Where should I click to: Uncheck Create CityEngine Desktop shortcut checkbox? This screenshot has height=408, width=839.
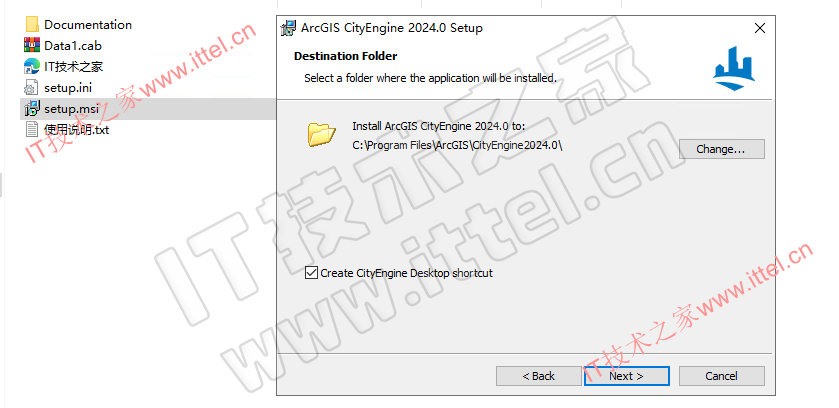pyautogui.click(x=311, y=273)
